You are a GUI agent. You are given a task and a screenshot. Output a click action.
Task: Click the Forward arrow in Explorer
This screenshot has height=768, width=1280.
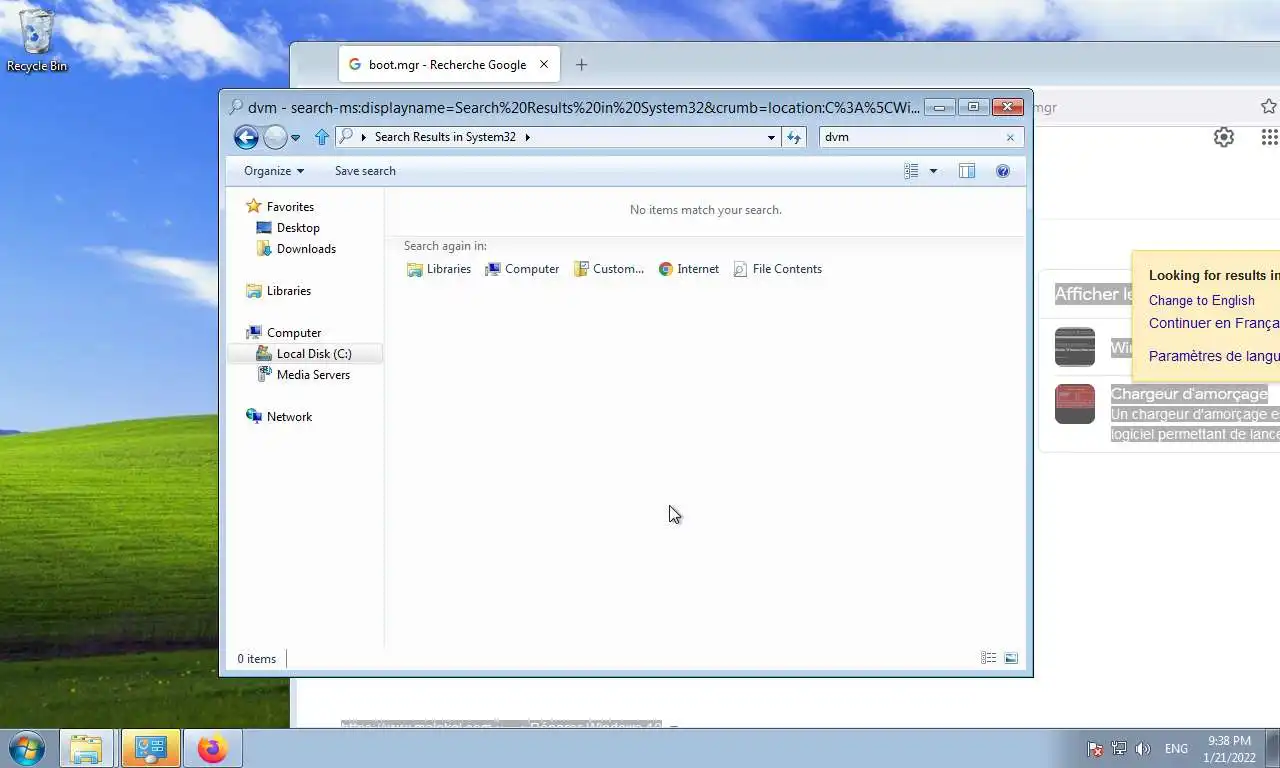275,137
